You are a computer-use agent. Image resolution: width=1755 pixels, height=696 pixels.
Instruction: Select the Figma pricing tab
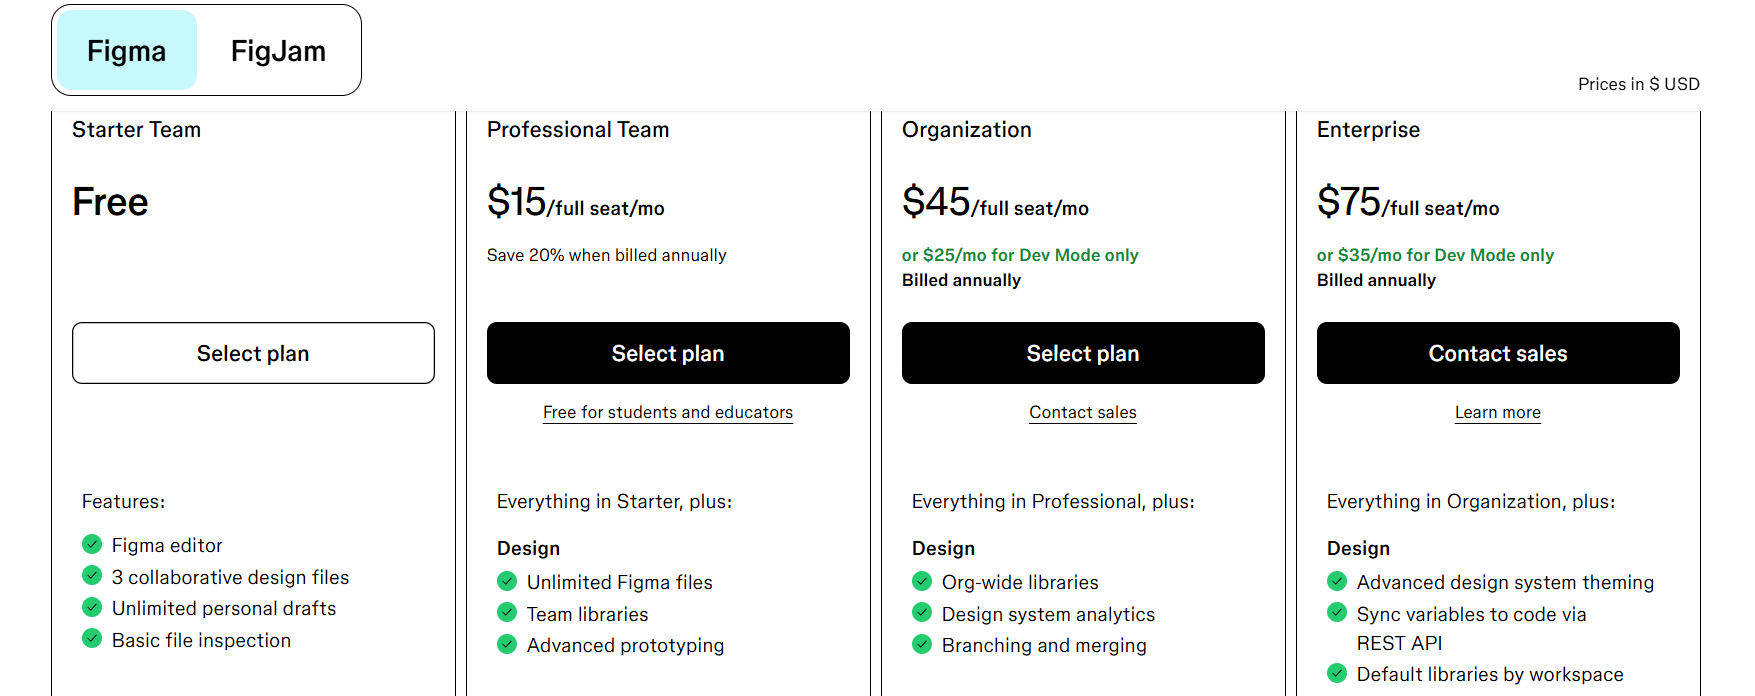(x=127, y=51)
